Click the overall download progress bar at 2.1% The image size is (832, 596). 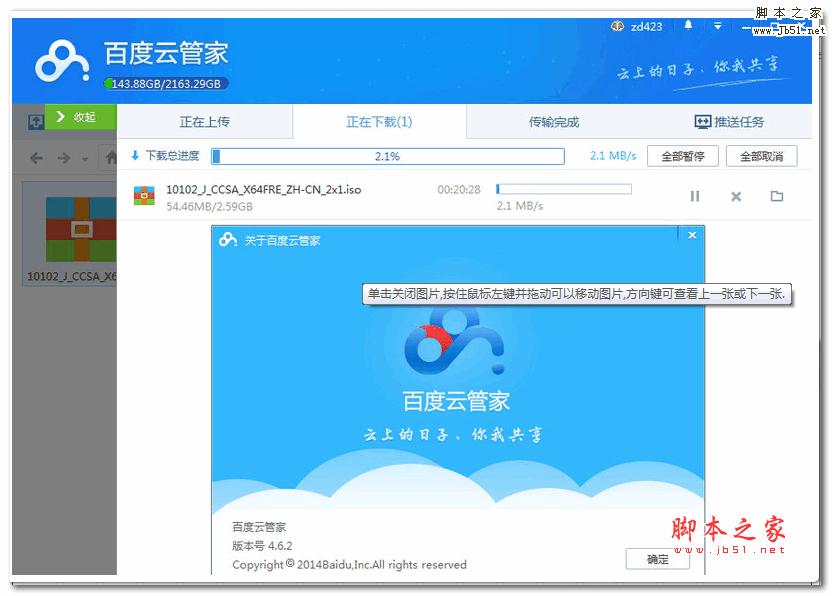point(388,156)
